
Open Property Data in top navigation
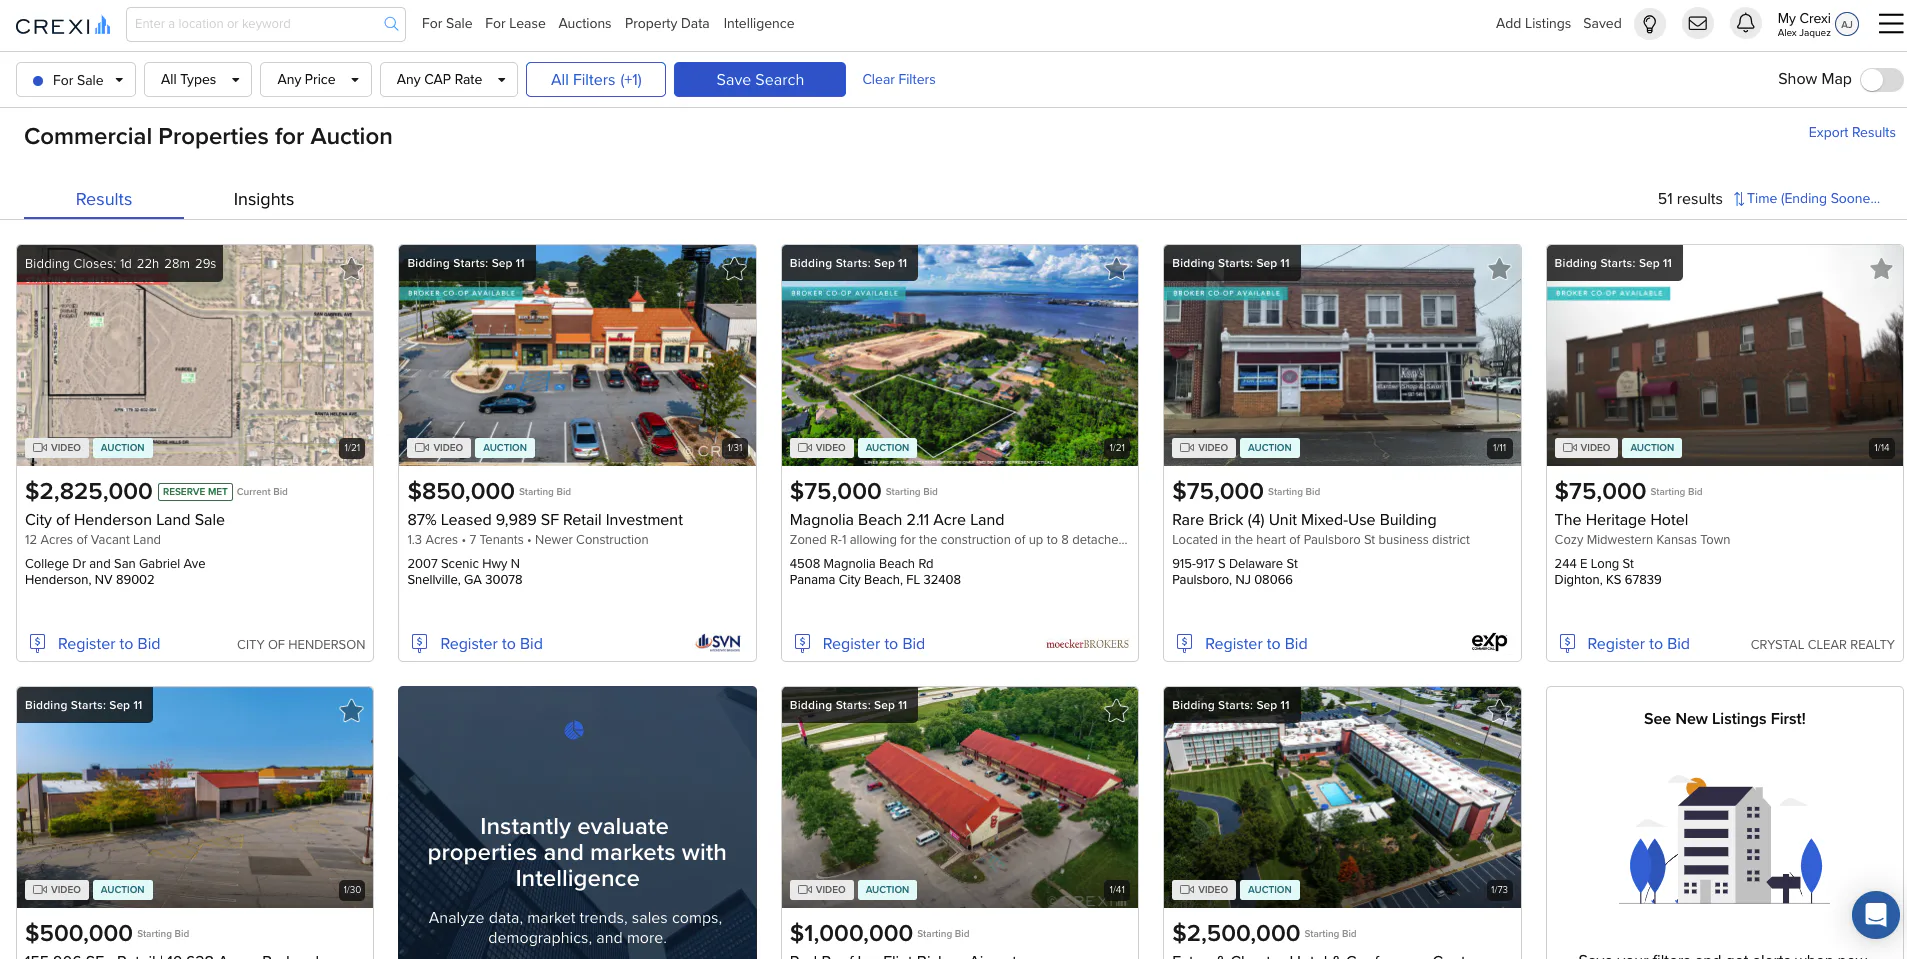[667, 24]
